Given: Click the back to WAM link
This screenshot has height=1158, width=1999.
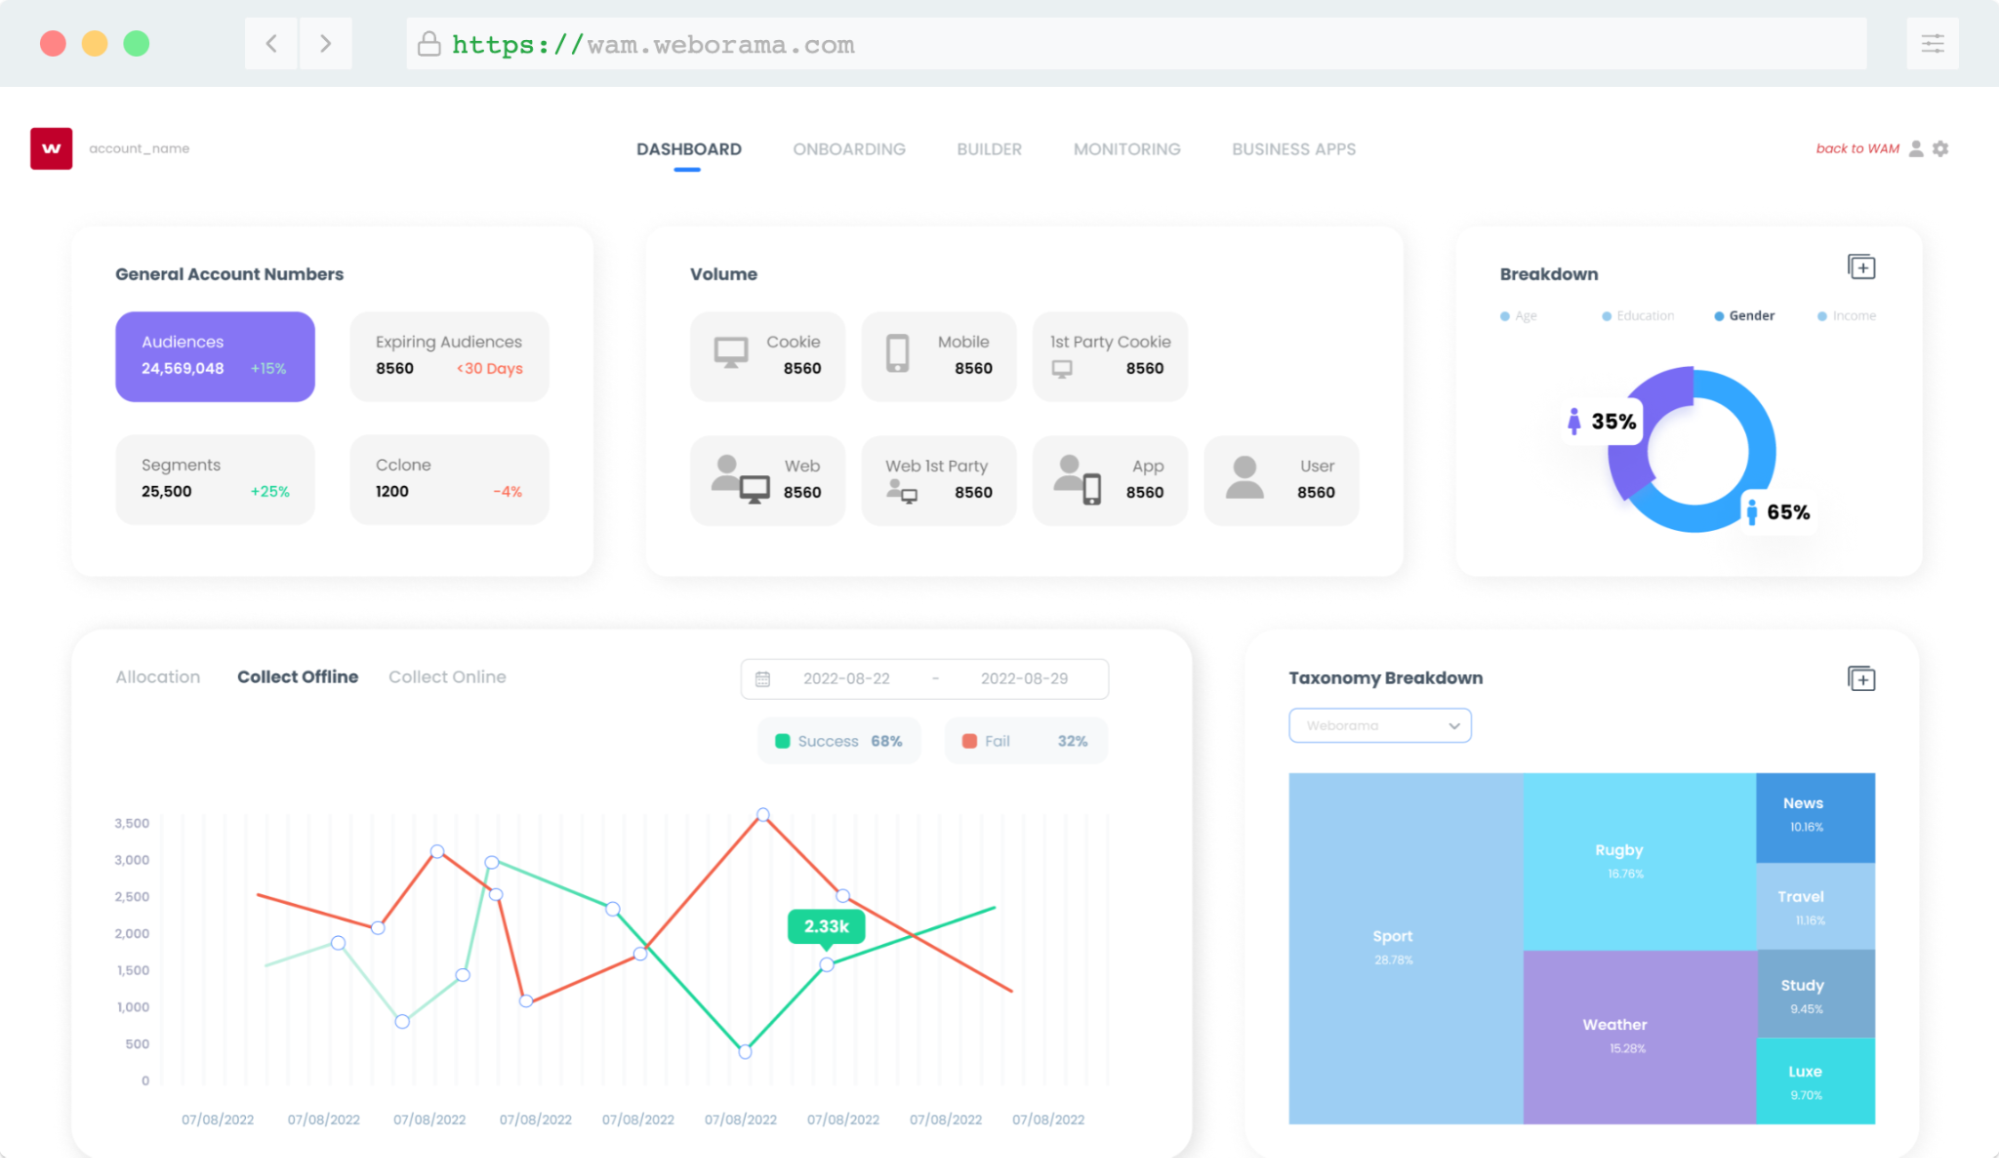Looking at the screenshot, I should tap(1857, 148).
